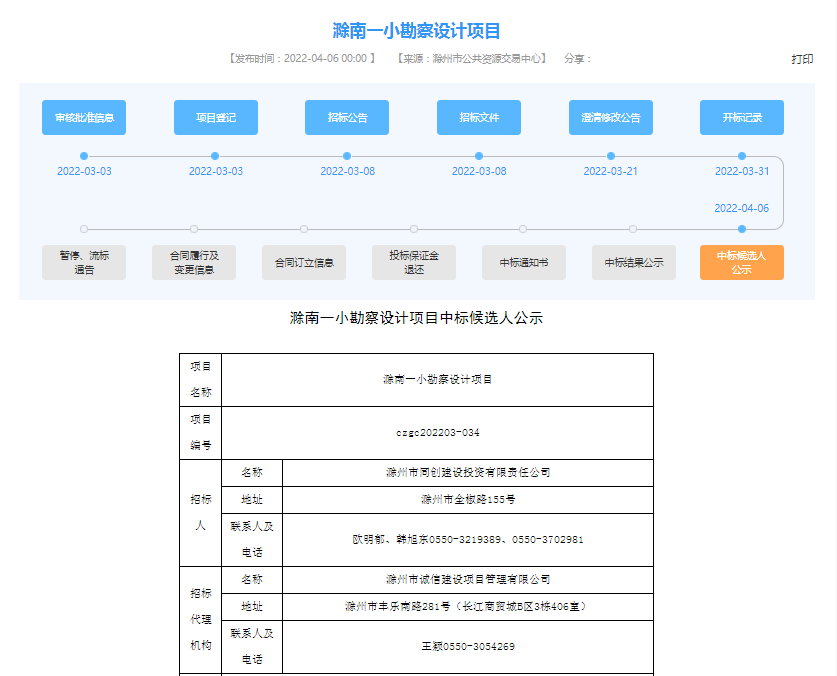Open the 项目登记 stage
837x676 pixels.
[216, 118]
